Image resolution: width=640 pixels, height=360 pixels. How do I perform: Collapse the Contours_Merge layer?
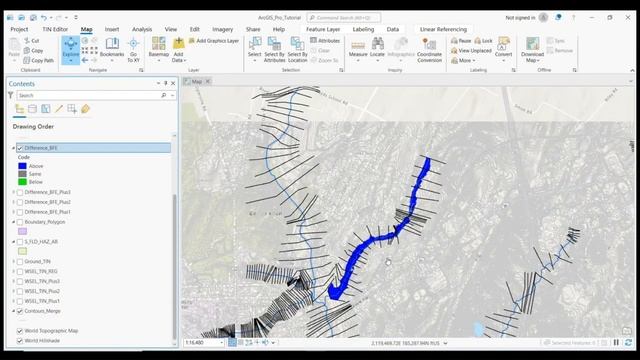click(13, 311)
